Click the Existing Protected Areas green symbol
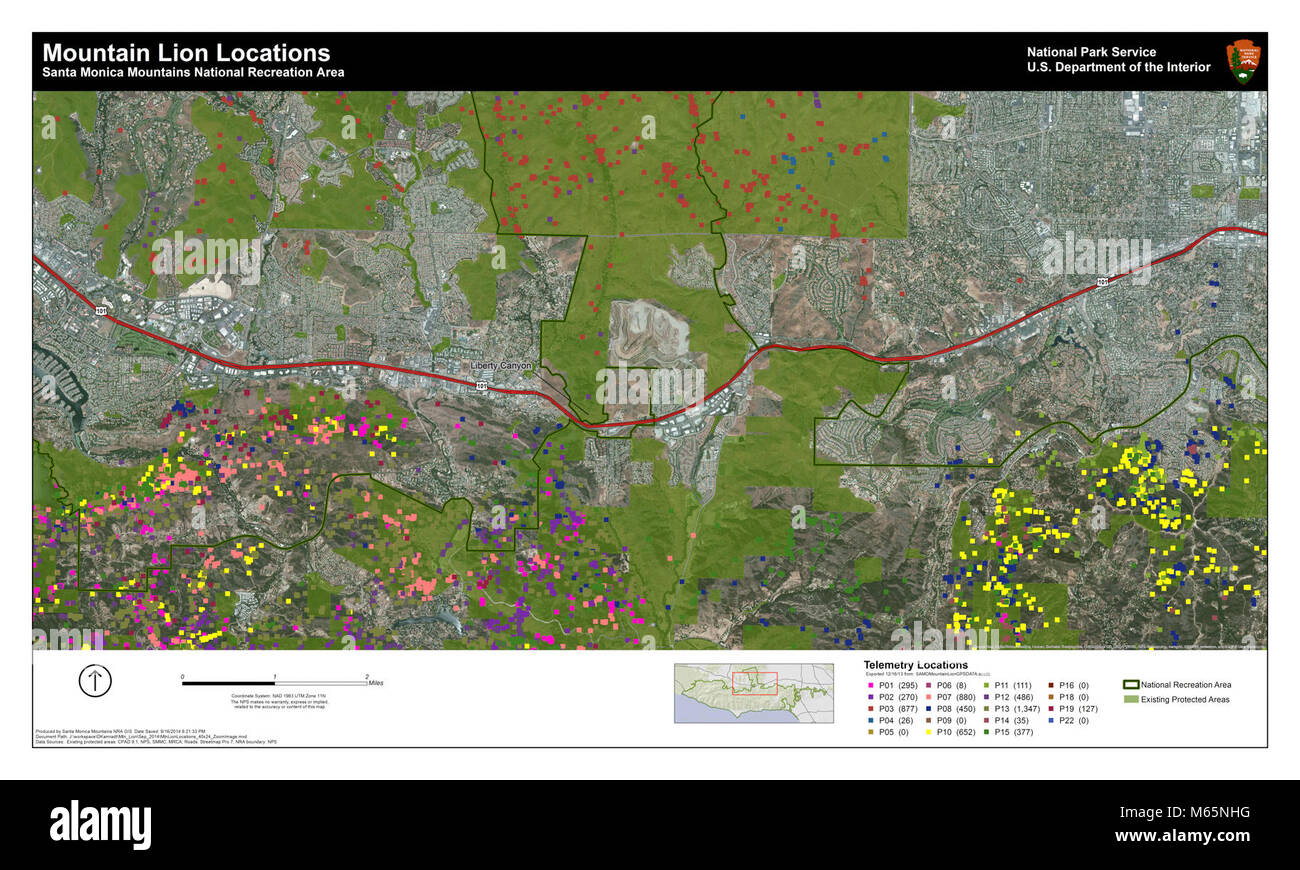1300x870 pixels. 1131,699
